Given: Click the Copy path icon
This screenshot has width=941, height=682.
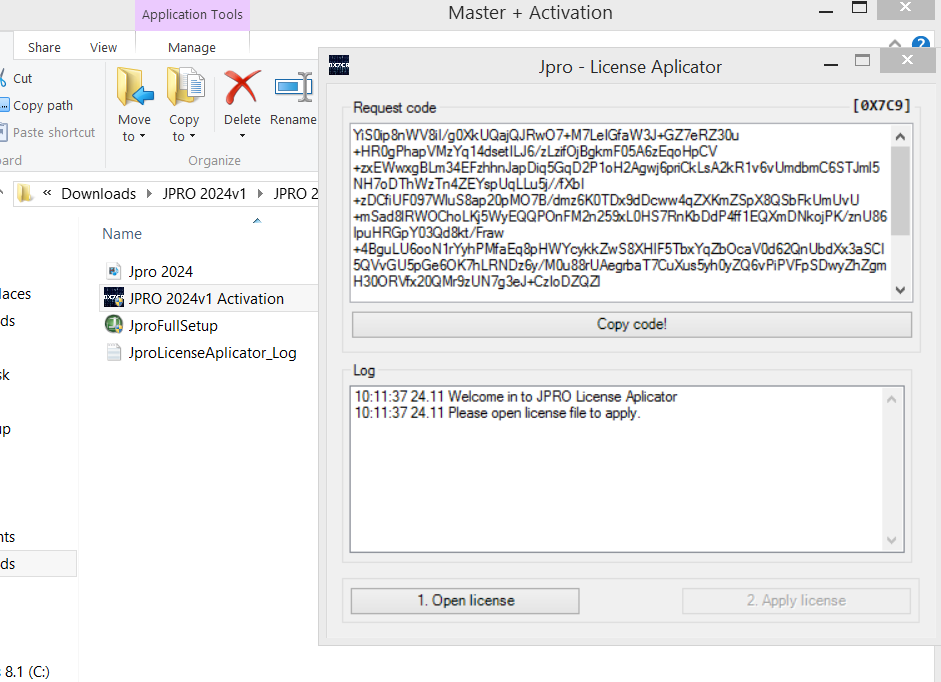Looking at the screenshot, I should click(x=4, y=105).
